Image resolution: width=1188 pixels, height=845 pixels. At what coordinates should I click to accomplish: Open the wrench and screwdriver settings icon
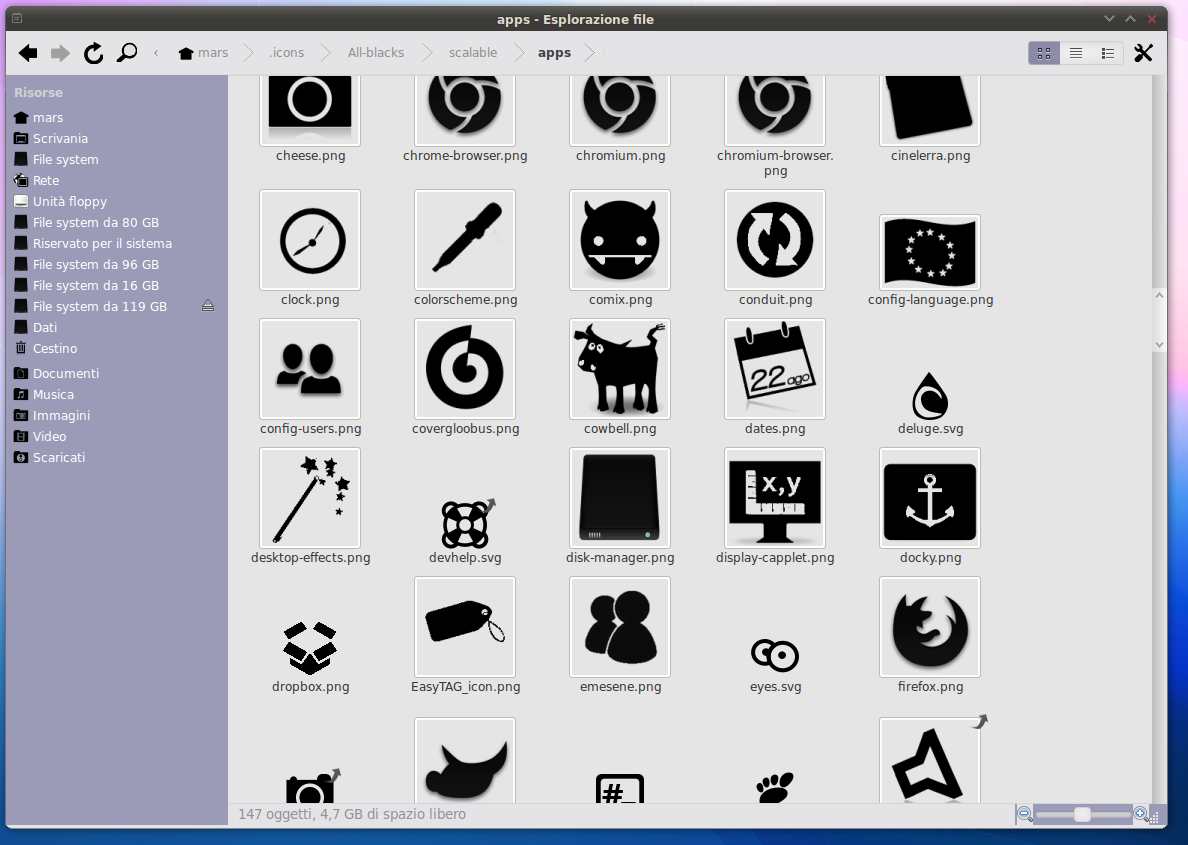coord(1143,53)
